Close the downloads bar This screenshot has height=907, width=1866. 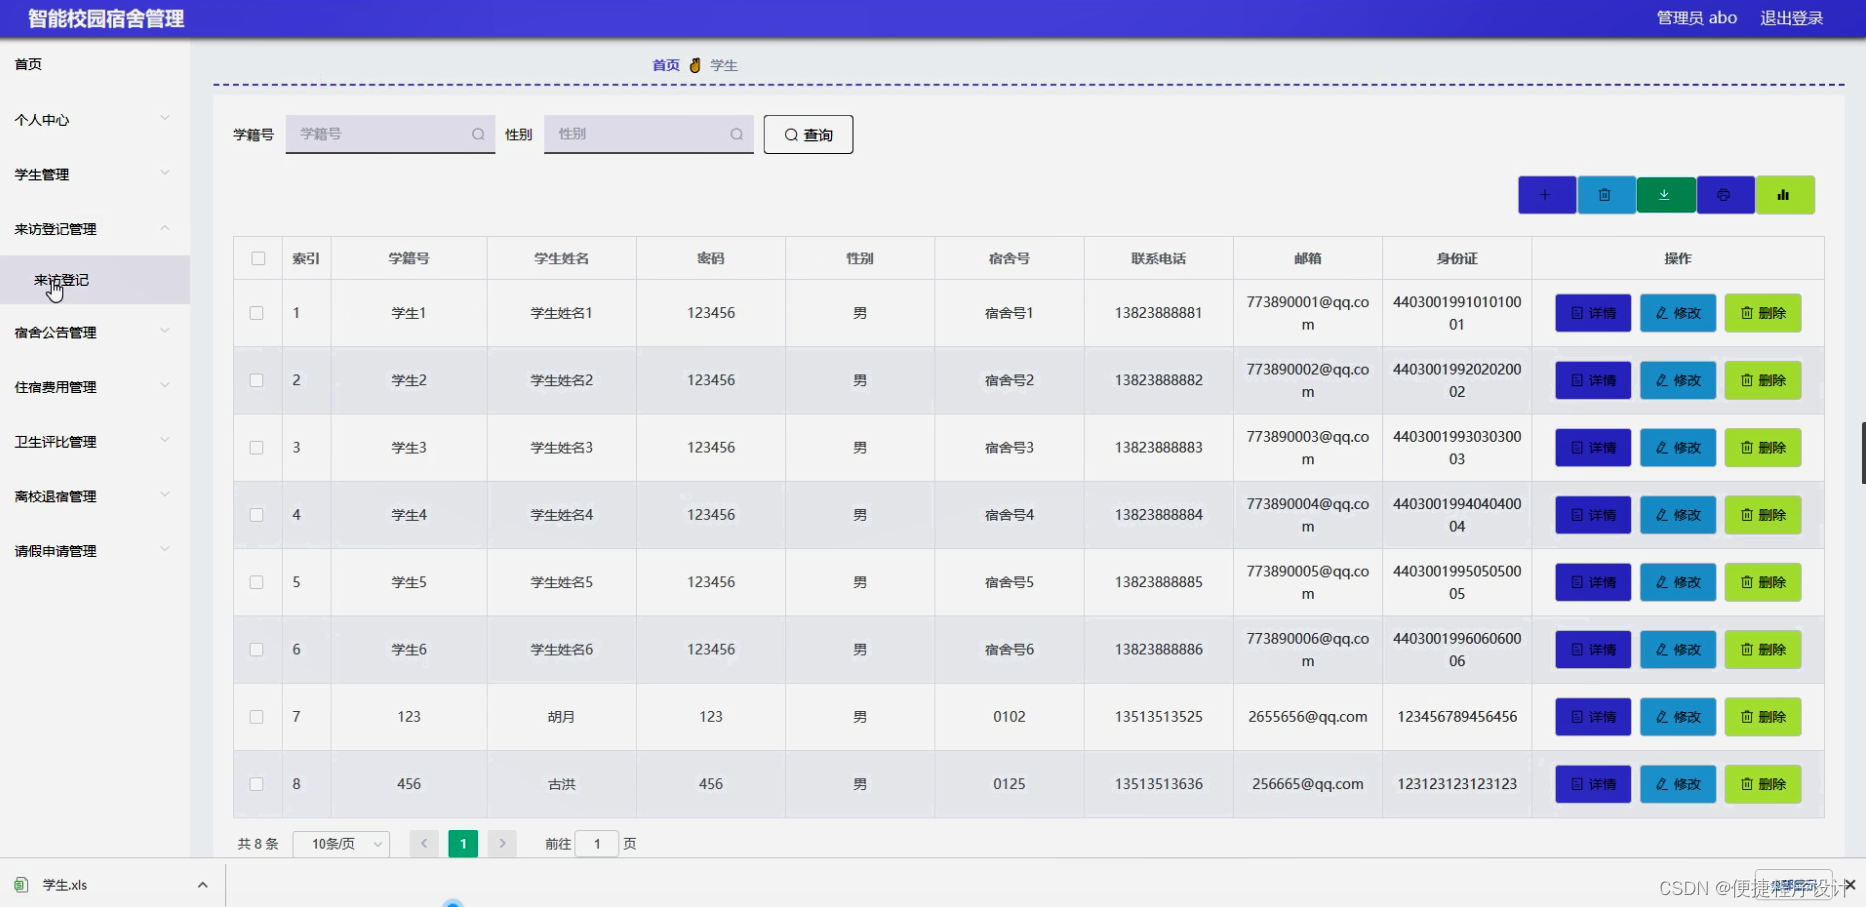[x=1850, y=885]
